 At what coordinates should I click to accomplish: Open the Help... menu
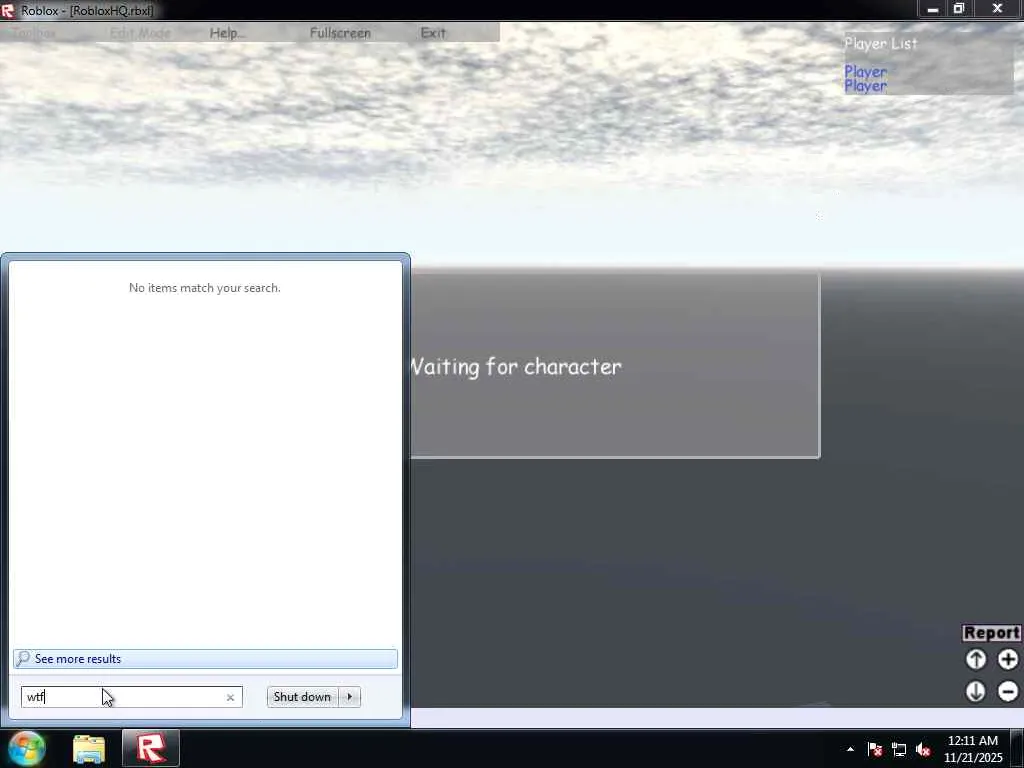(x=227, y=33)
